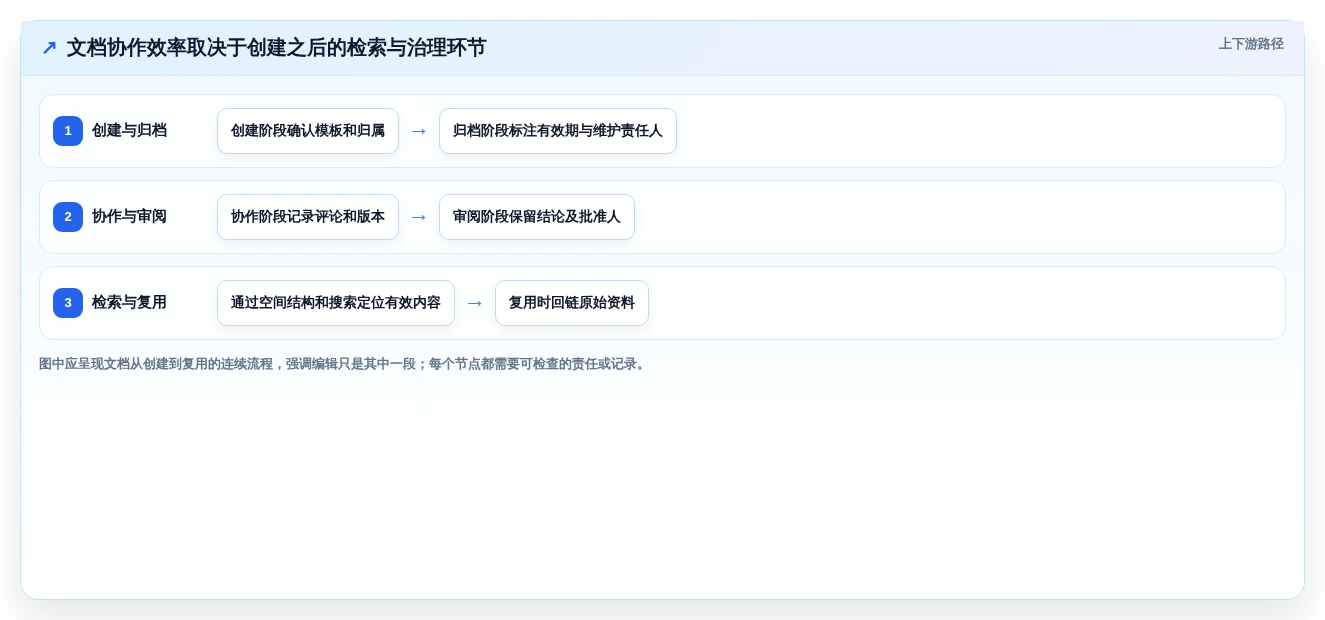
Task: Click the title 文档协作效率取决于创建之后的检索与治理环节
Action: pyautogui.click(x=276, y=48)
